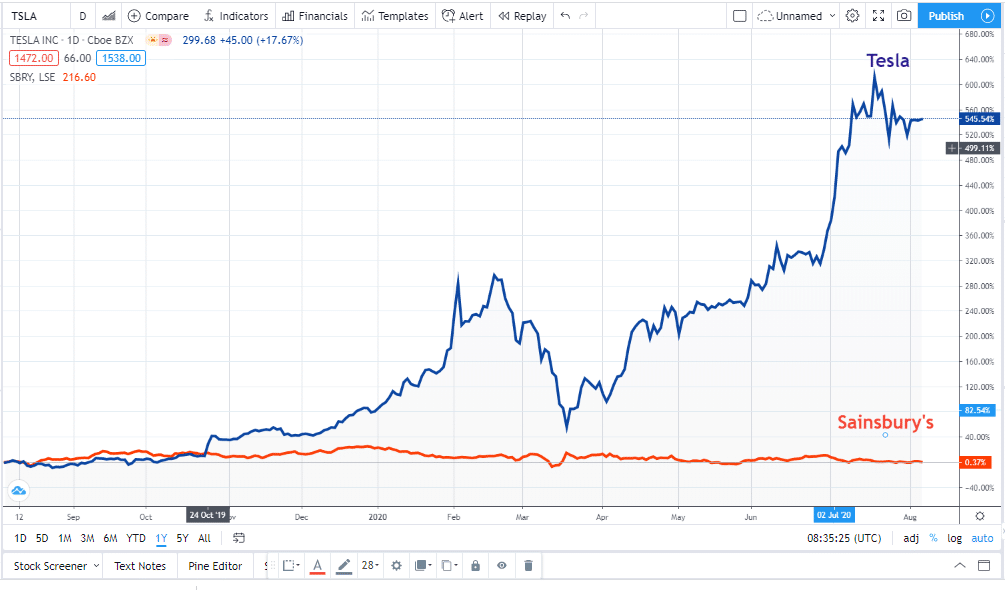Open the 08:35:25 (UTC) timezone menu
The height and width of the screenshot is (590, 1005).
pyautogui.click(x=844, y=538)
